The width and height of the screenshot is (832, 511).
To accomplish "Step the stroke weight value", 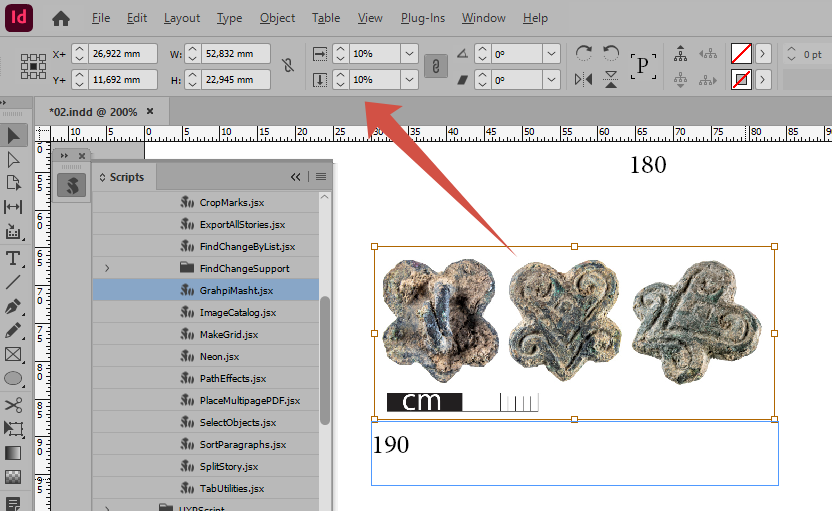I will coord(791,54).
